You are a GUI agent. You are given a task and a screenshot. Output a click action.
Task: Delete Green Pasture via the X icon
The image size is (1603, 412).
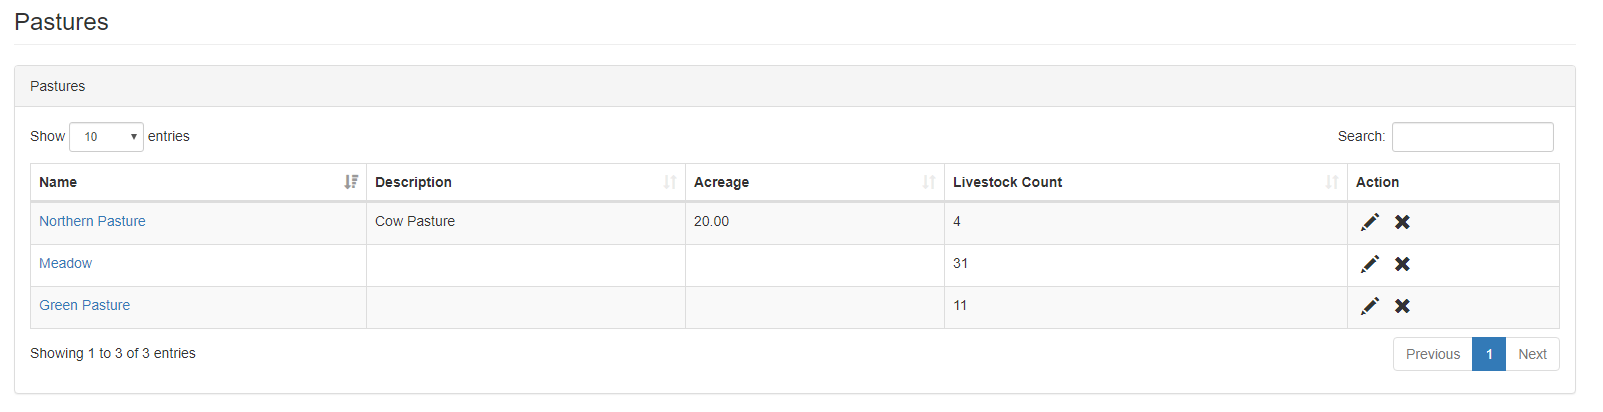[1402, 306]
